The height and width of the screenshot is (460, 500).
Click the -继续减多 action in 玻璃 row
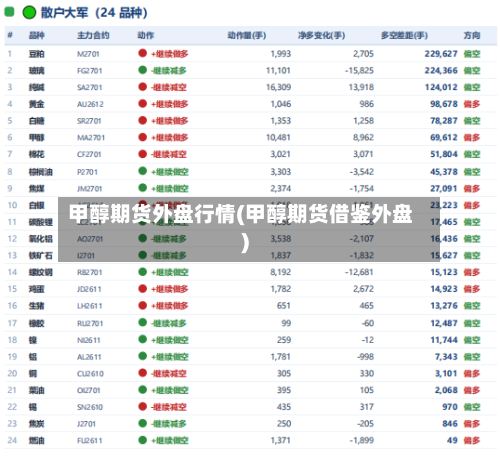169,70
